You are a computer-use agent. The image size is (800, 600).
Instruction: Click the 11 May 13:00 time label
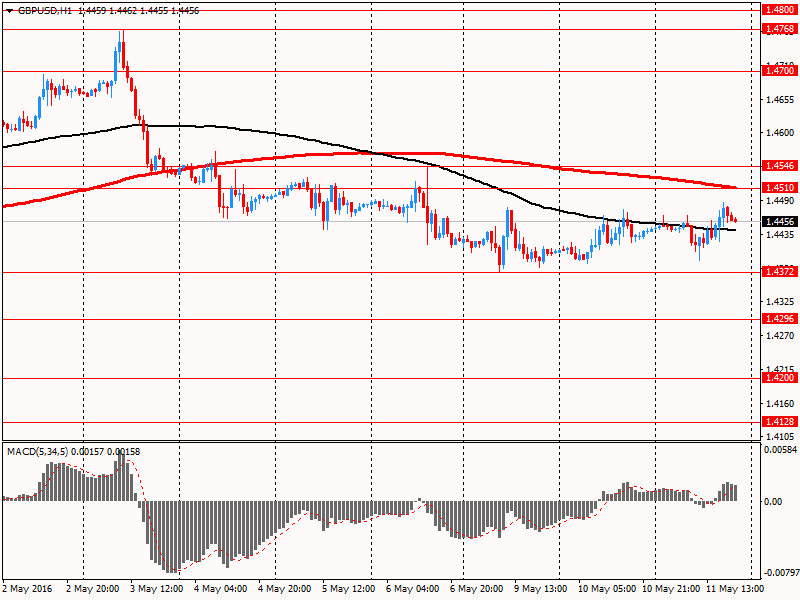(x=735, y=589)
